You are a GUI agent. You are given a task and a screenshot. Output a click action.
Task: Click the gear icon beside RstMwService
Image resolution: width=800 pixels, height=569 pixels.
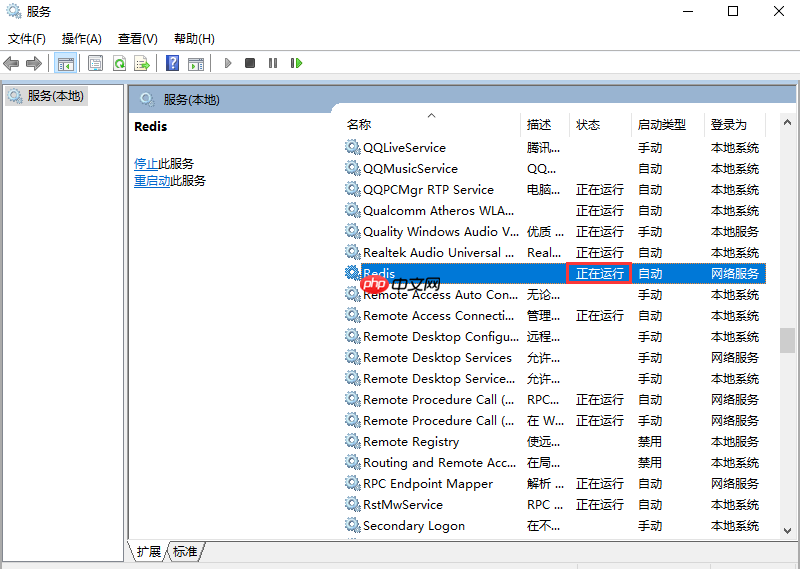pos(353,504)
